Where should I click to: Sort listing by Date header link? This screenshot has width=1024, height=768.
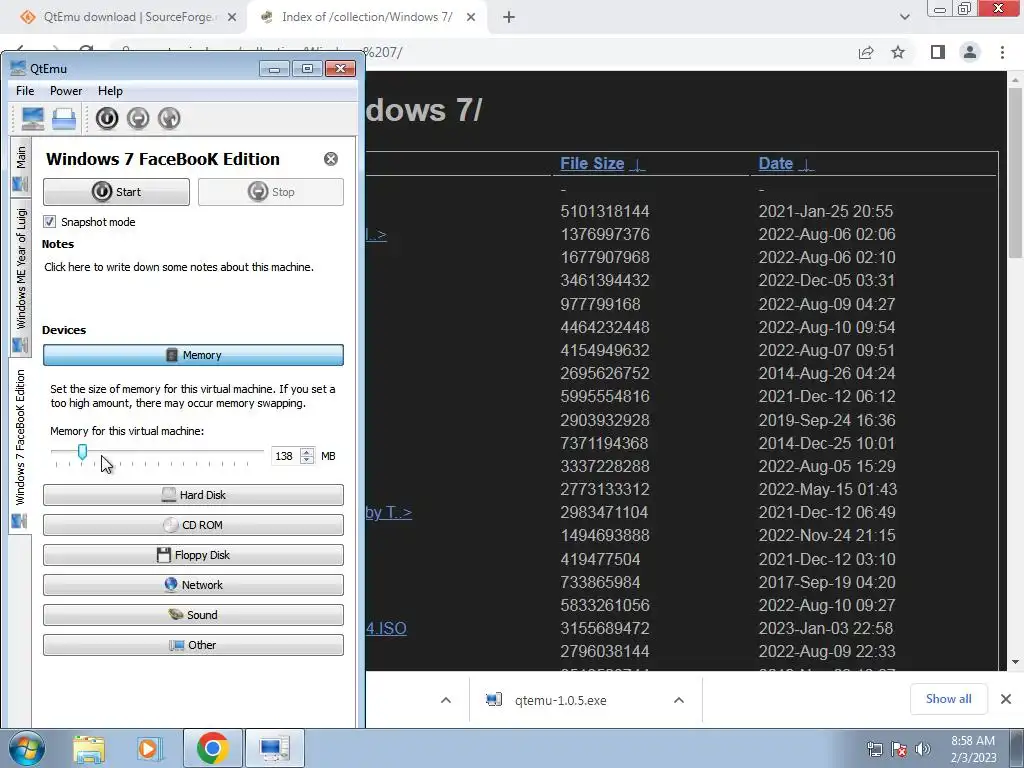(x=775, y=163)
